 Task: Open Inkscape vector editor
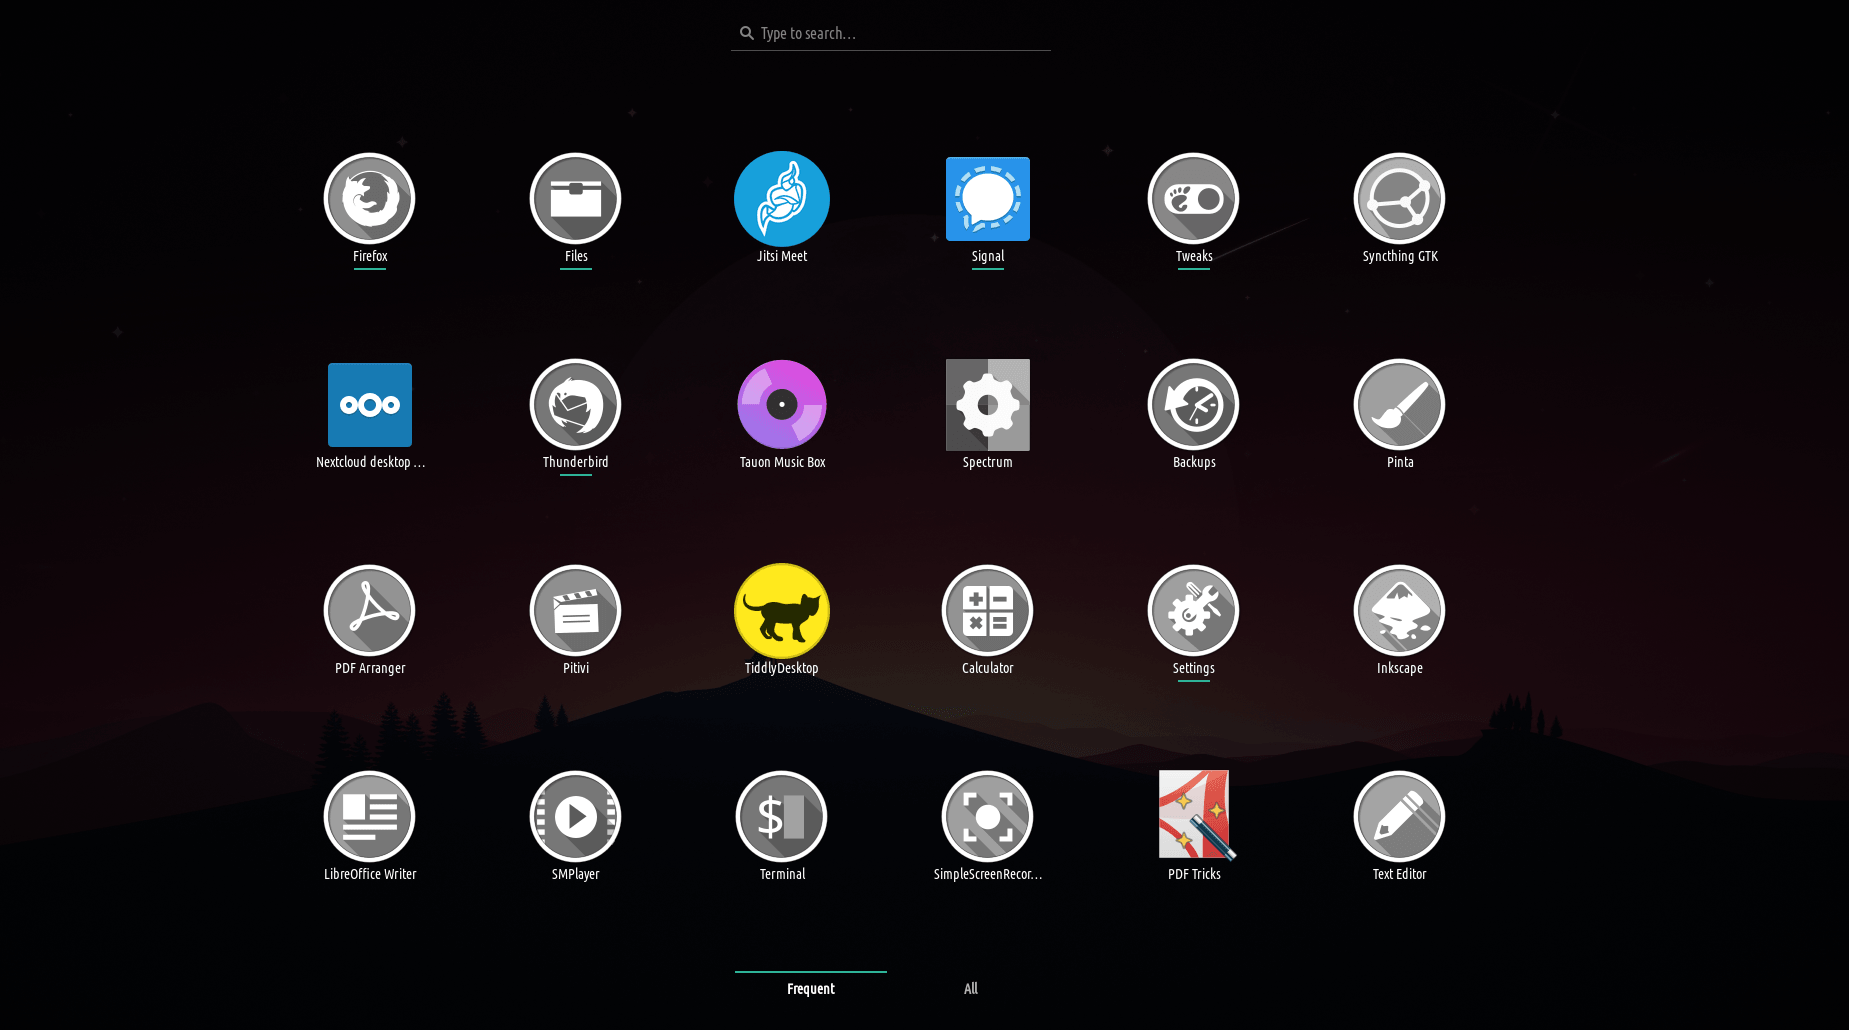tap(1399, 611)
